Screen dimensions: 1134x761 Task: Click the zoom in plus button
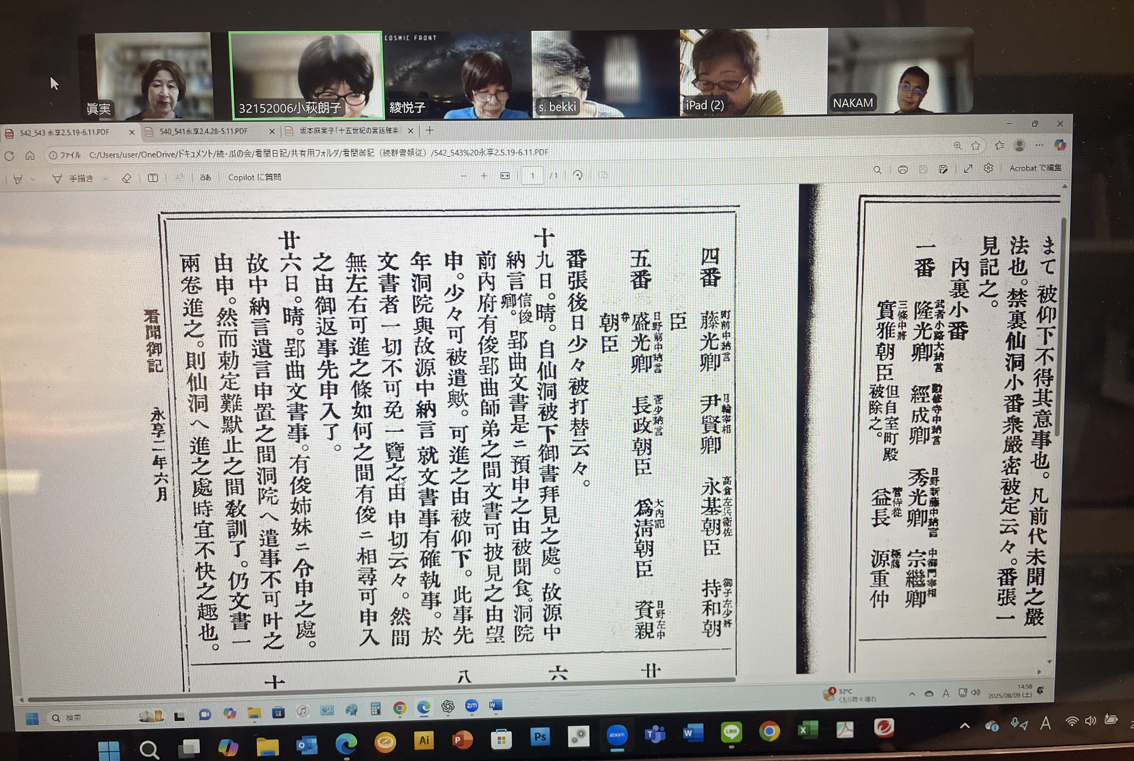(484, 176)
